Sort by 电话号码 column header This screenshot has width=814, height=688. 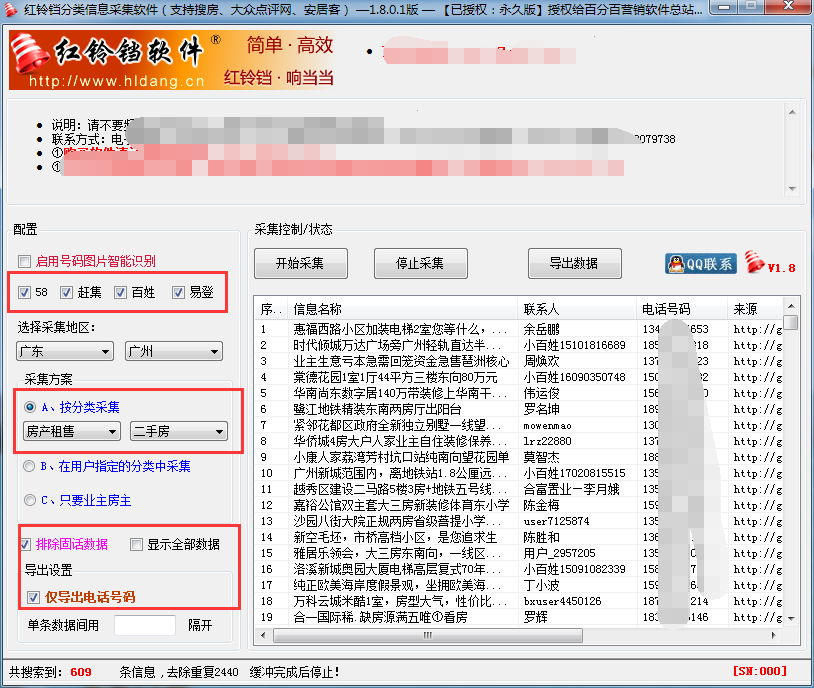coord(682,309)
